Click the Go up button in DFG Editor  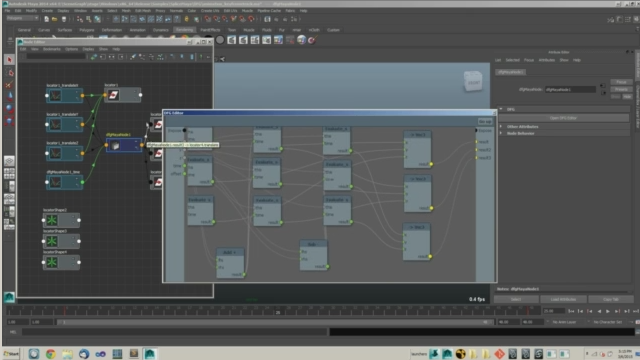pos(485,122)
